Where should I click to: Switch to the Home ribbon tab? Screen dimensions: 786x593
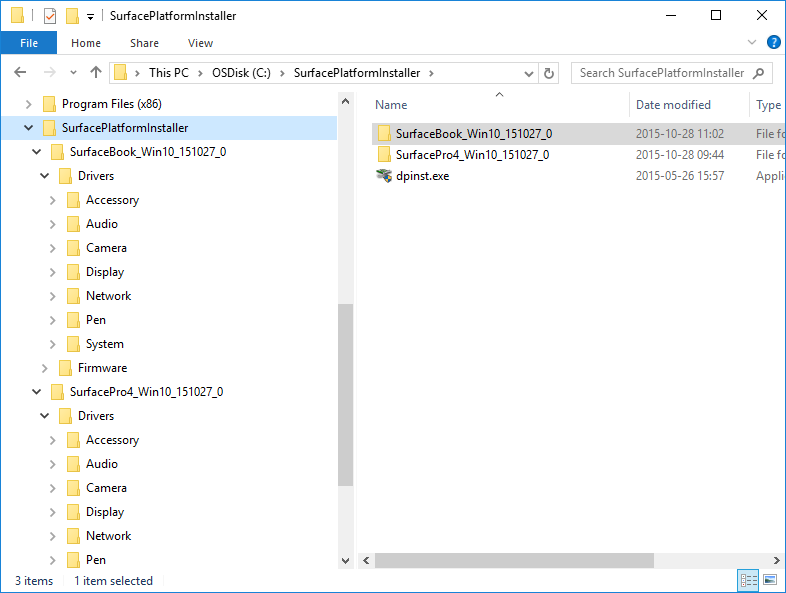point(86,43)
